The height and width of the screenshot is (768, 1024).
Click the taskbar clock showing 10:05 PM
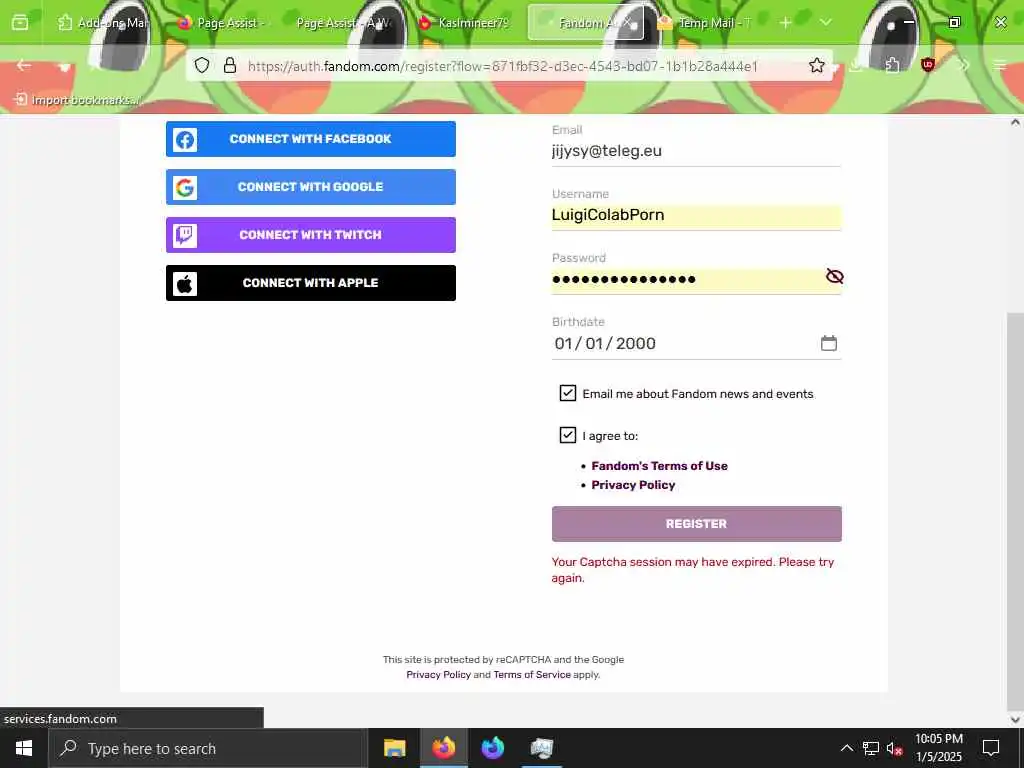(938, 748)
